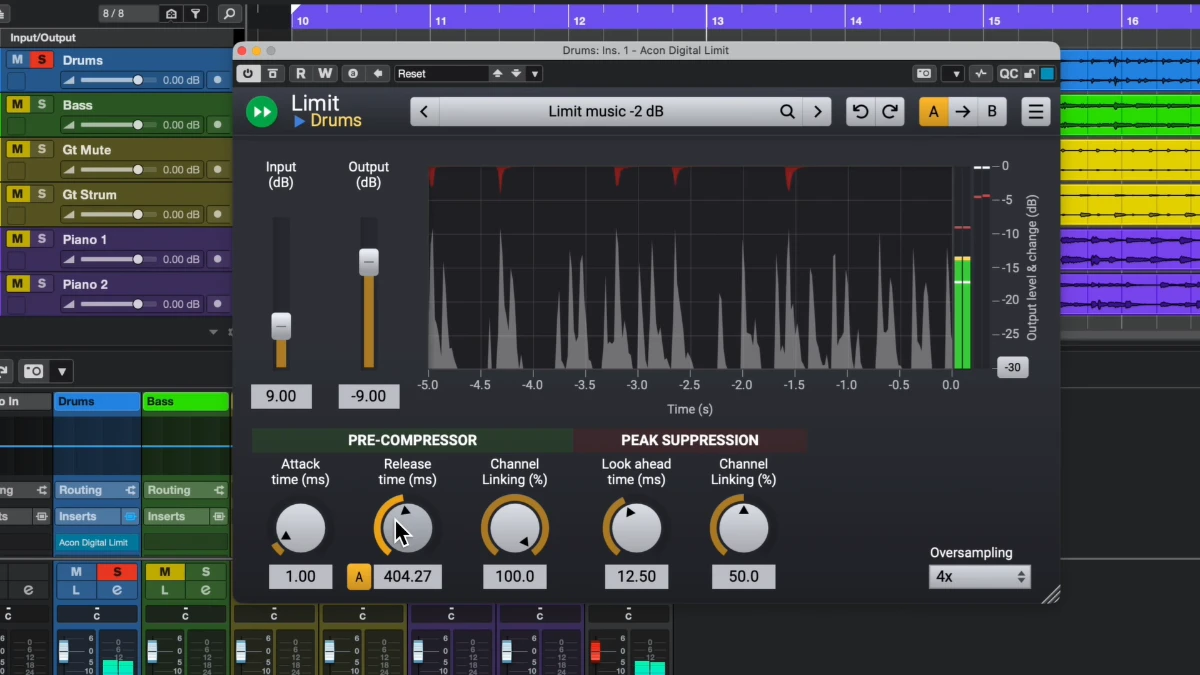Open the track list search magnifier
The image size is (1200, 675).
(230, 14)
